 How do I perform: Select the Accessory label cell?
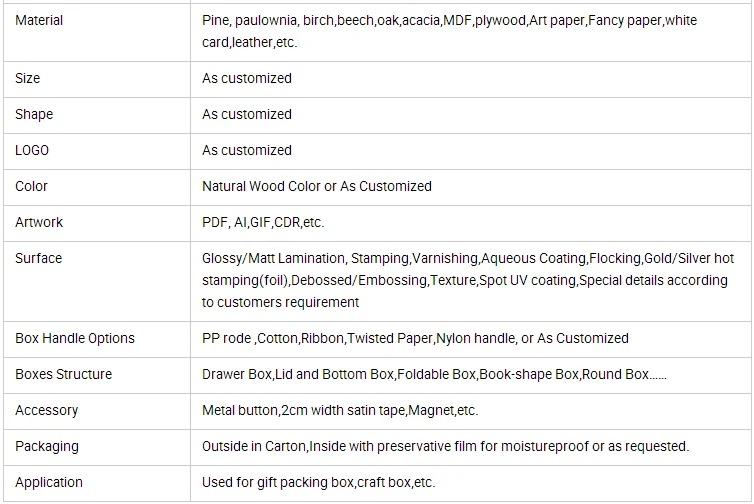[x=46, y=410]
